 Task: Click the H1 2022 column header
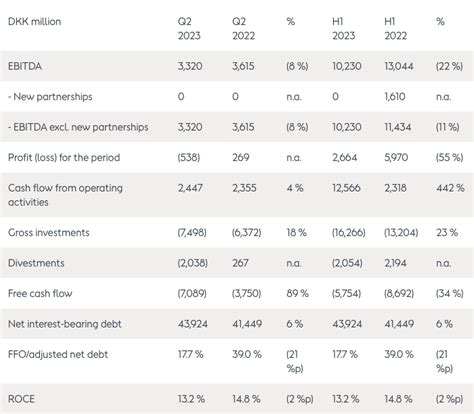point(396,28)
